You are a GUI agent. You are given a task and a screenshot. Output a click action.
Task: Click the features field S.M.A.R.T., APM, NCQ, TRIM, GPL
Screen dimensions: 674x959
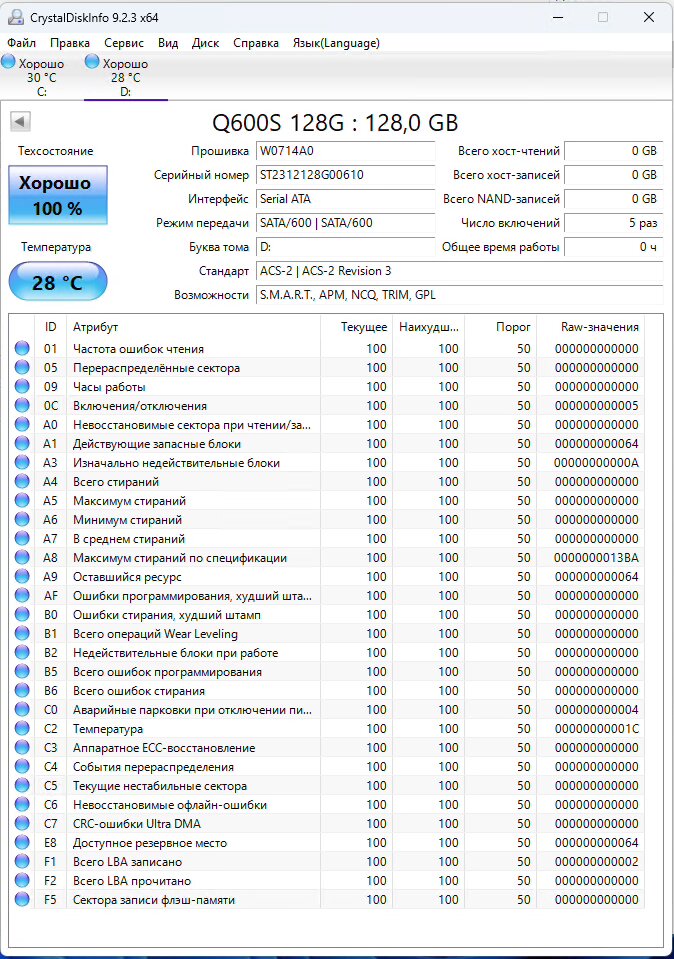pyautogui.click(x=459, y=295)
